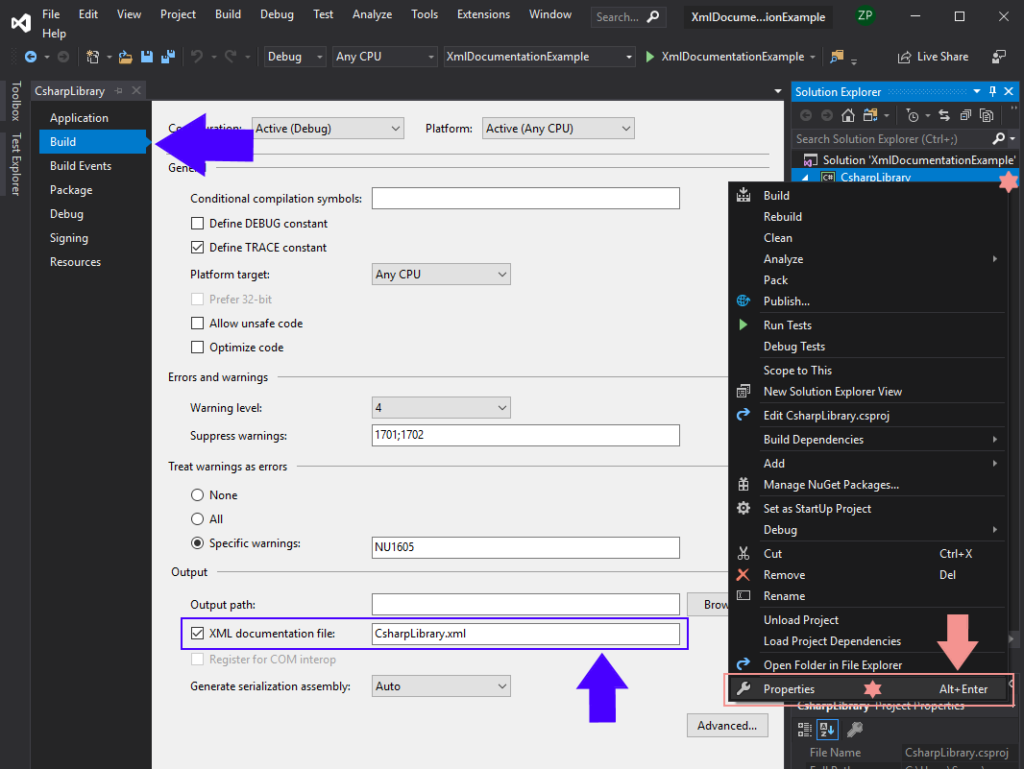The height and width of the screenshot is (769, 1024).
Task: Open the Warning level dropdown
Action: point(441,407)
